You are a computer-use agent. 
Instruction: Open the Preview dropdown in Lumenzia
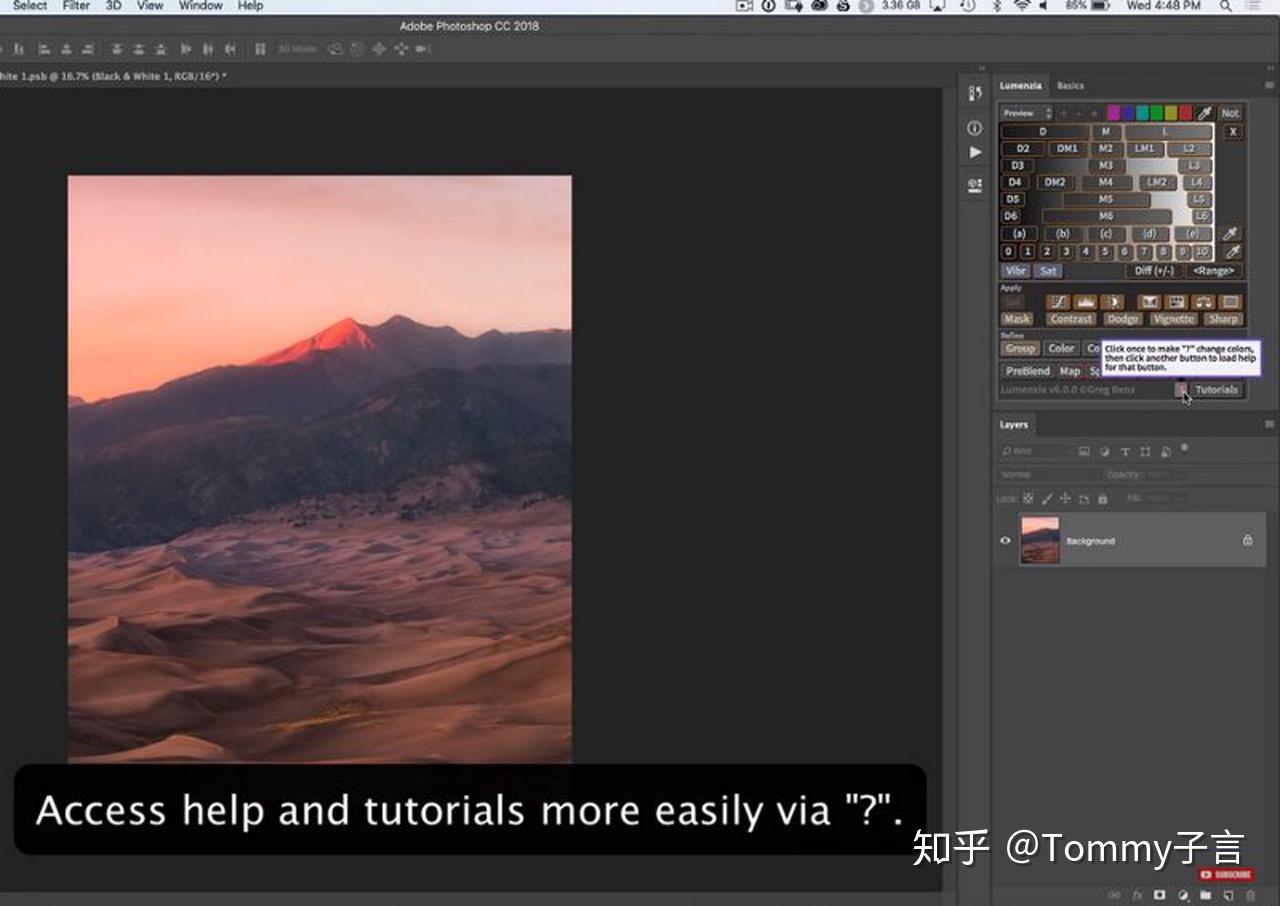tap(1027, 113)
